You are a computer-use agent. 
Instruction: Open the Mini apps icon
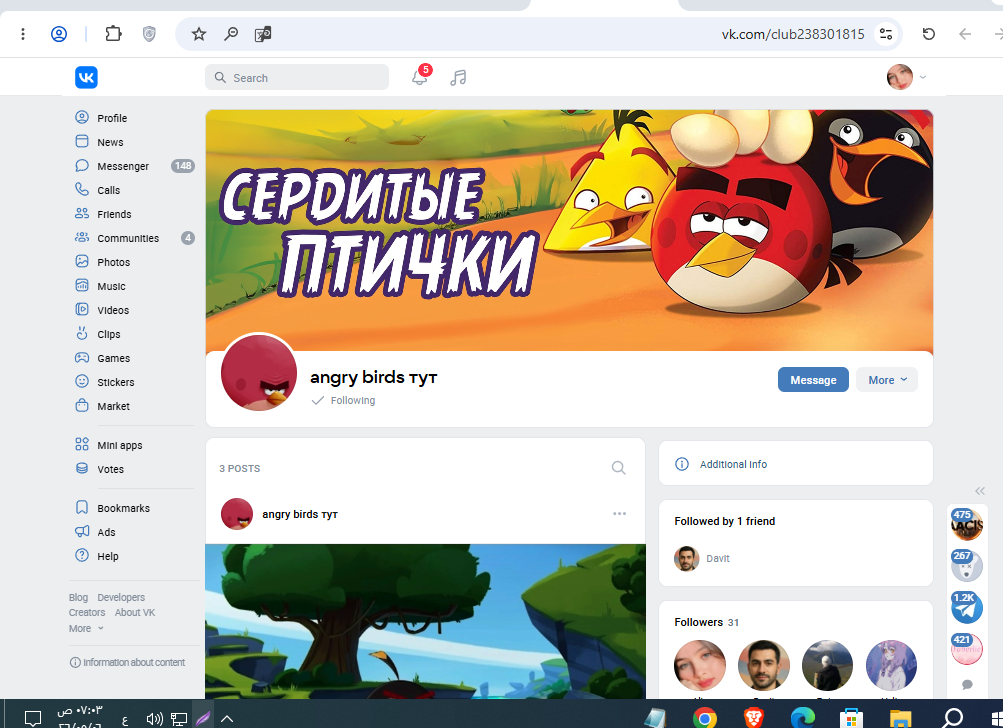(82, 445)
